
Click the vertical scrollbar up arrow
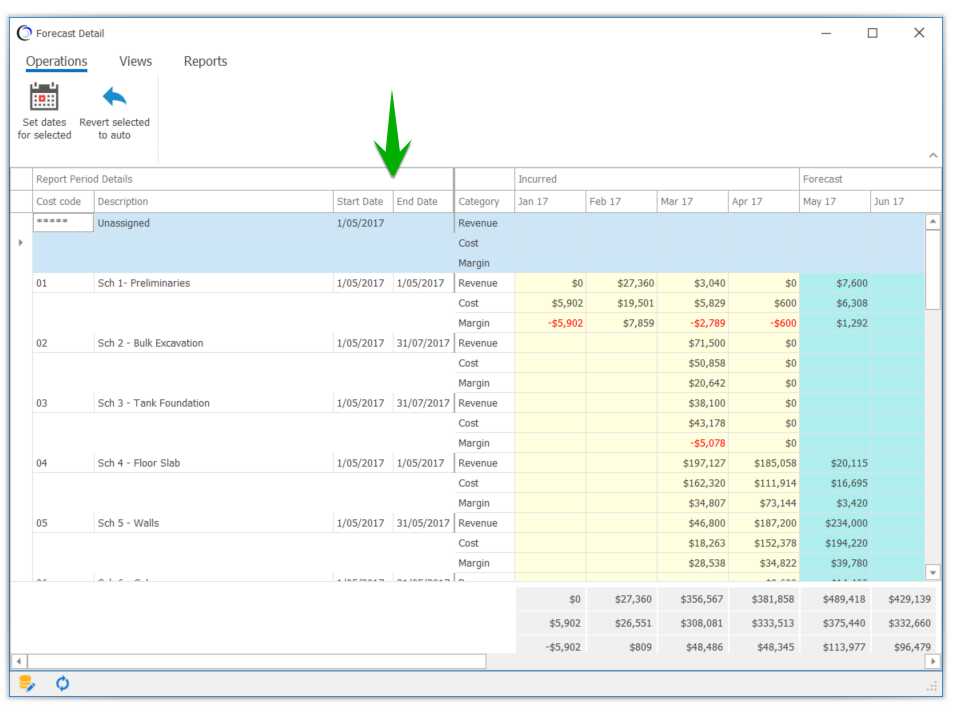click(933, 221)
